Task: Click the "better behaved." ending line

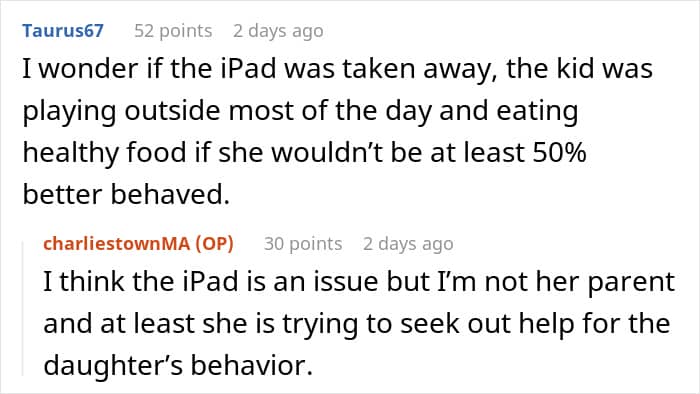Action: (126, 195)
